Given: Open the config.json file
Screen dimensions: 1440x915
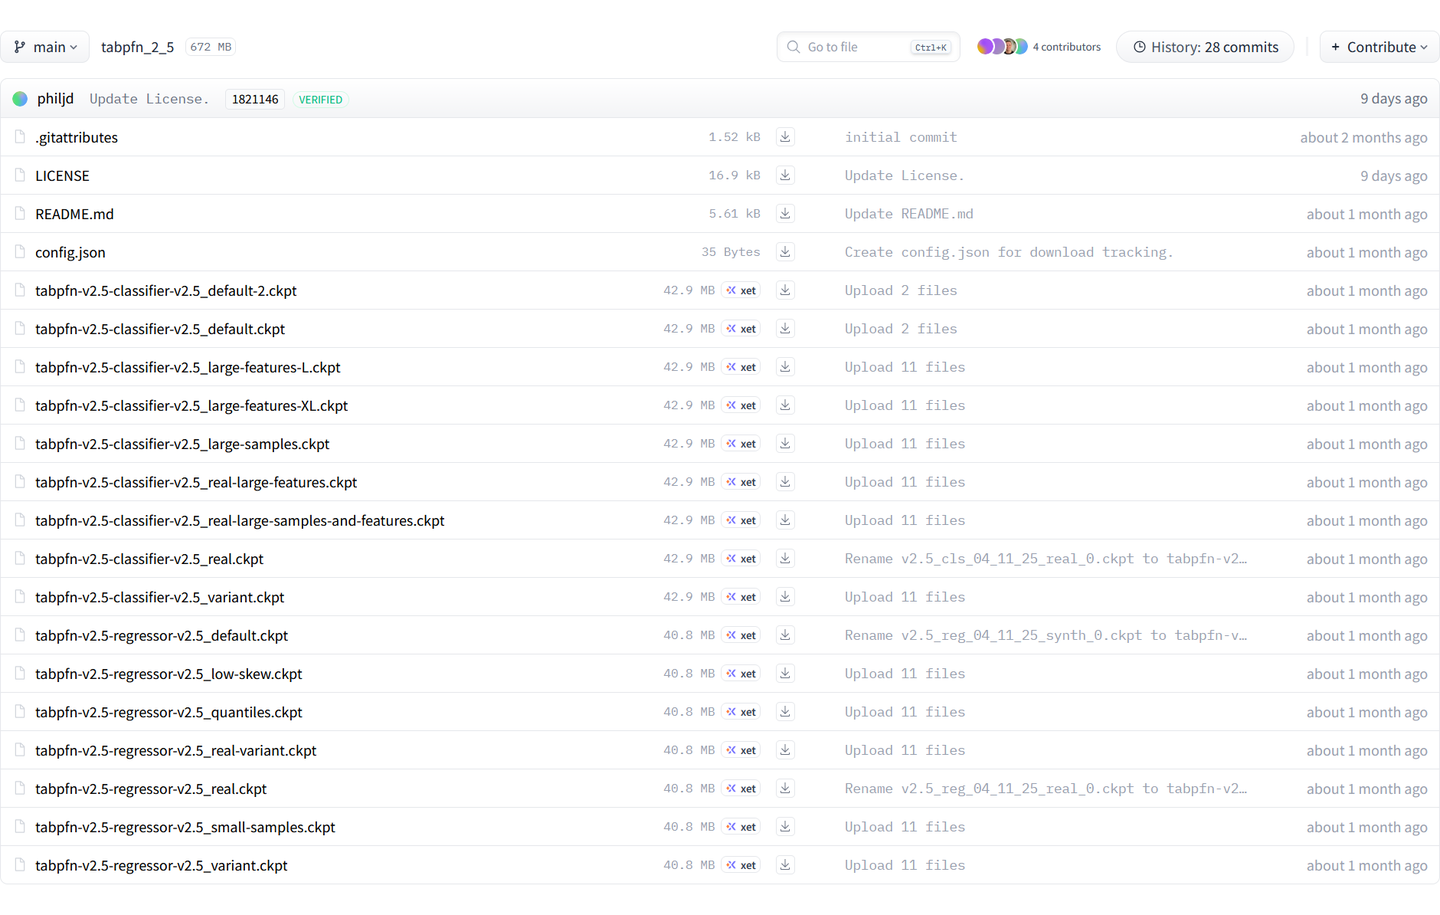Looking at the screenshot, I should click(70, 252).
